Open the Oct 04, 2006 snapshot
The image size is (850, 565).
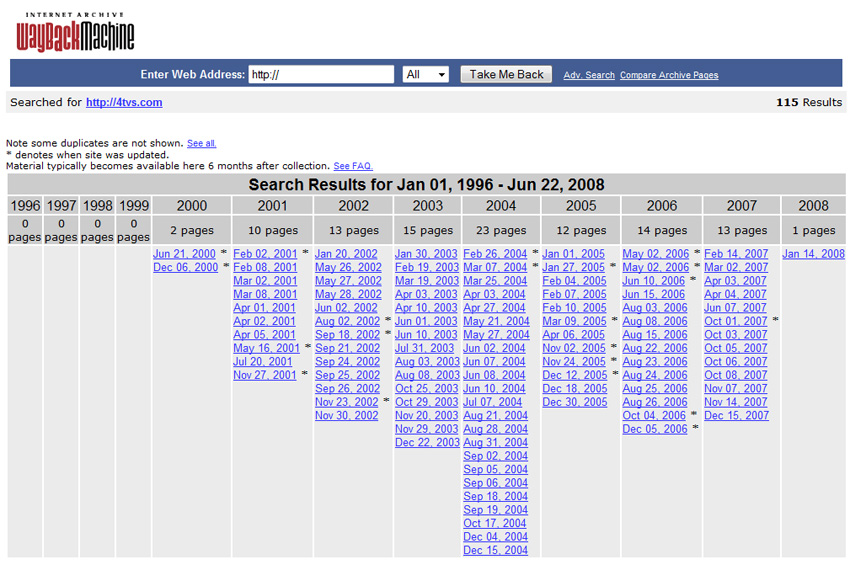click(654, 416)
